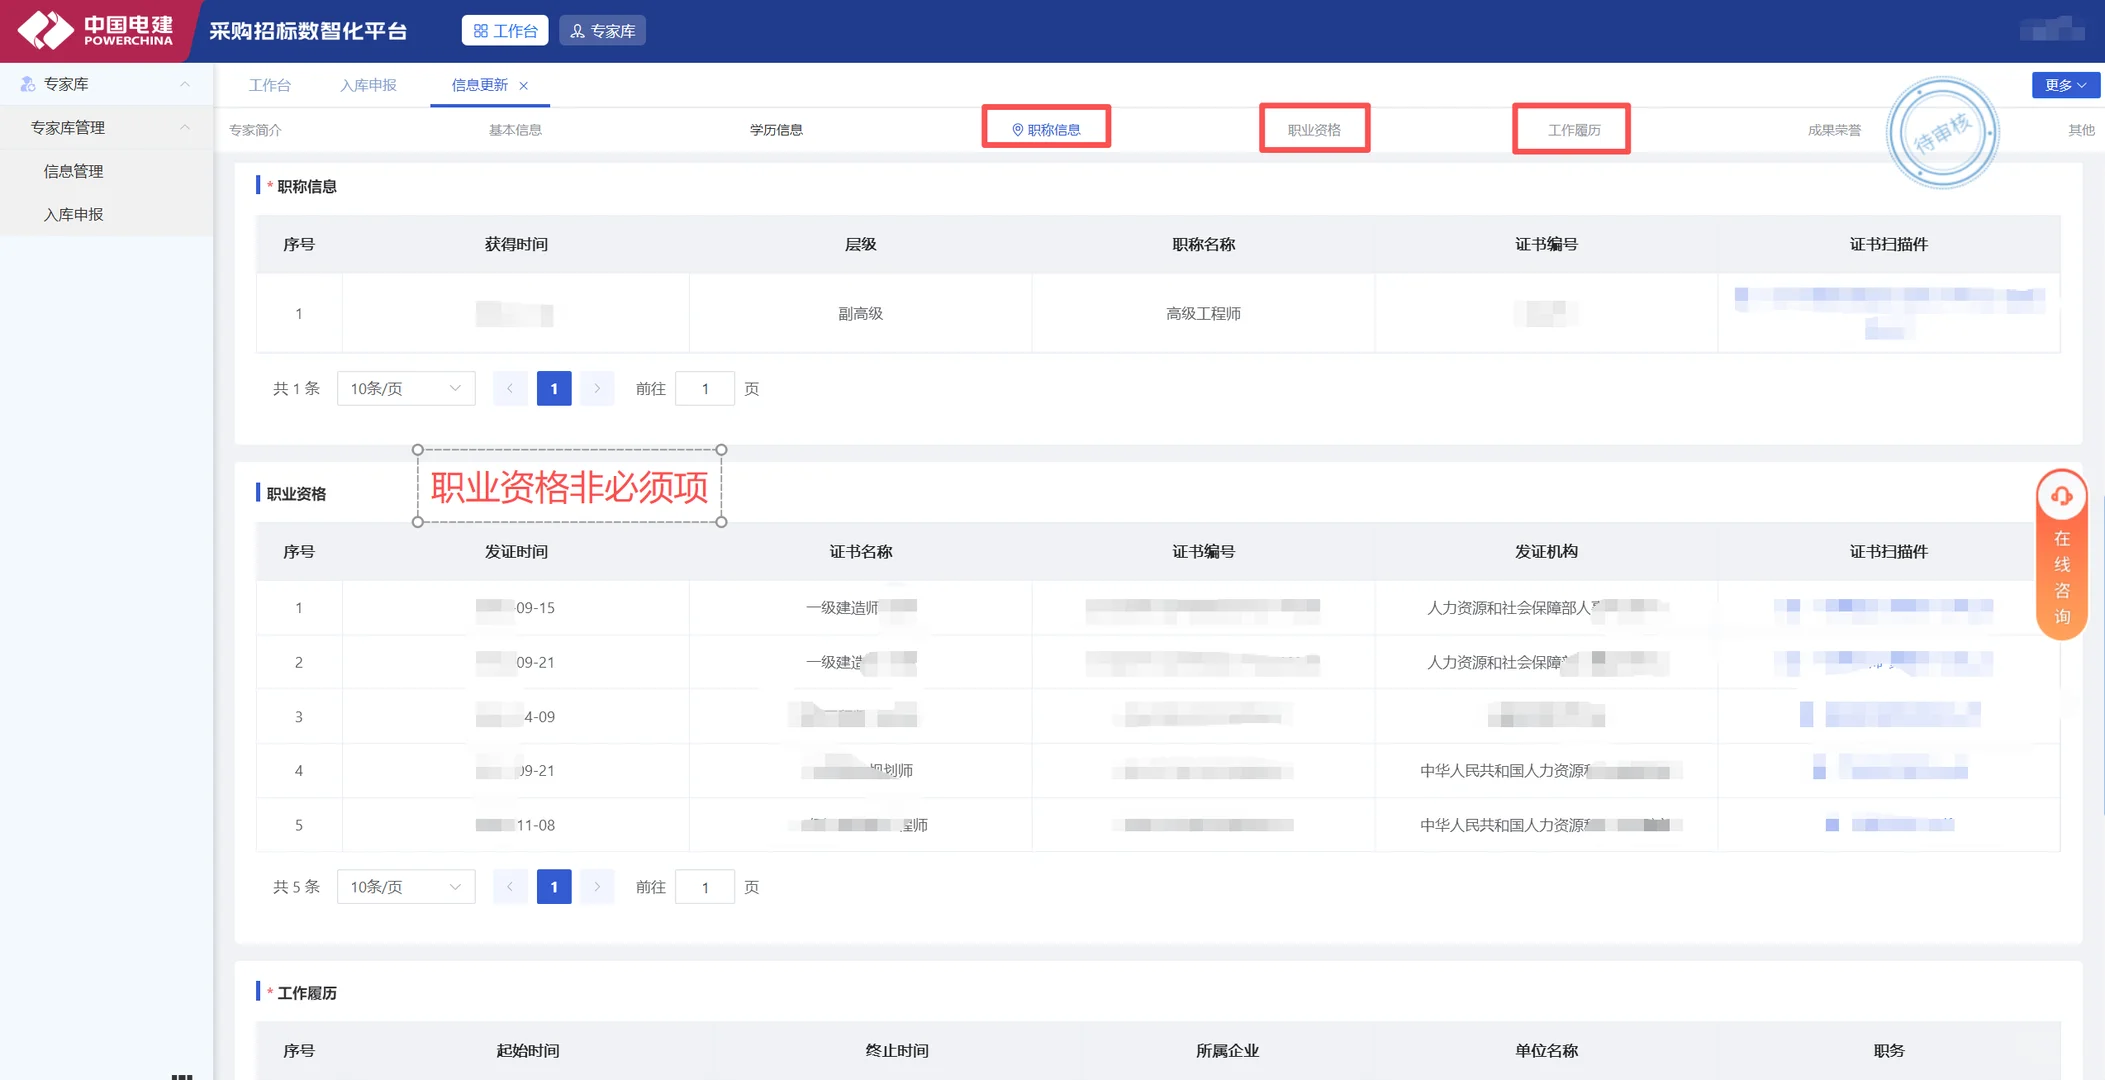
Task: Click the pin icon beside 职称信息
Action: coord(1016,128)
